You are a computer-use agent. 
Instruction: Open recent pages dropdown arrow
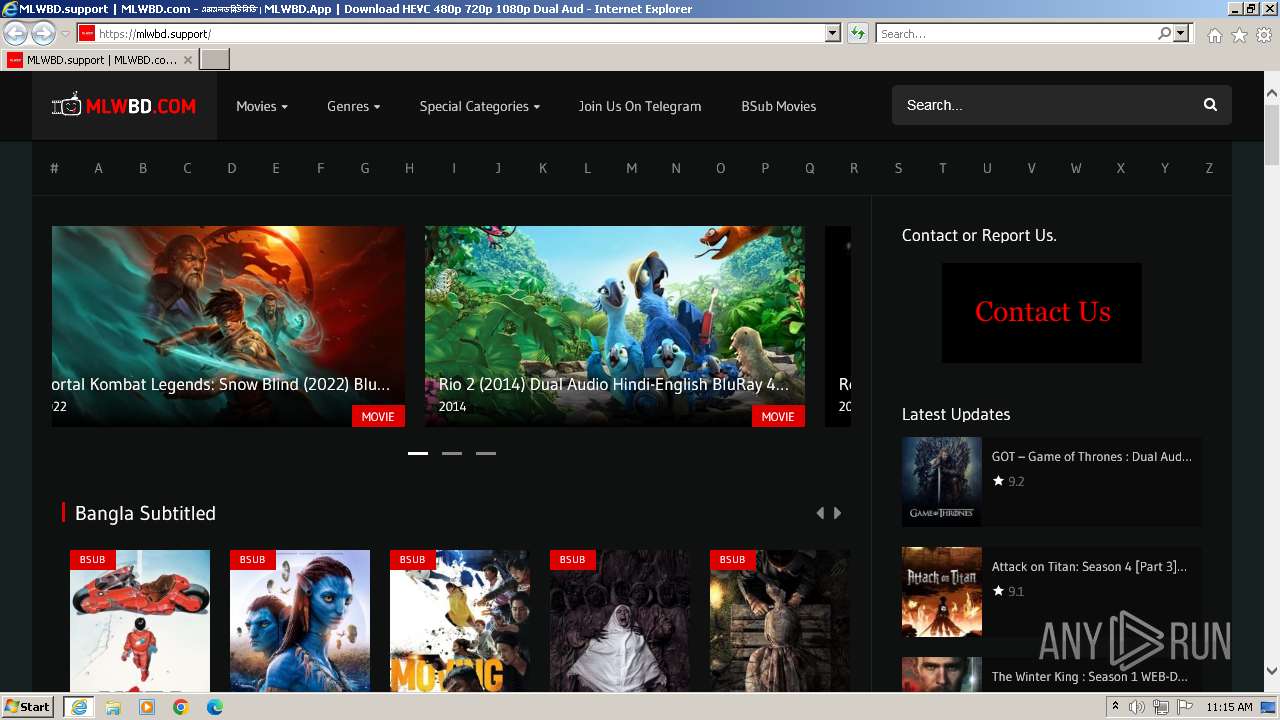[65, 34]
